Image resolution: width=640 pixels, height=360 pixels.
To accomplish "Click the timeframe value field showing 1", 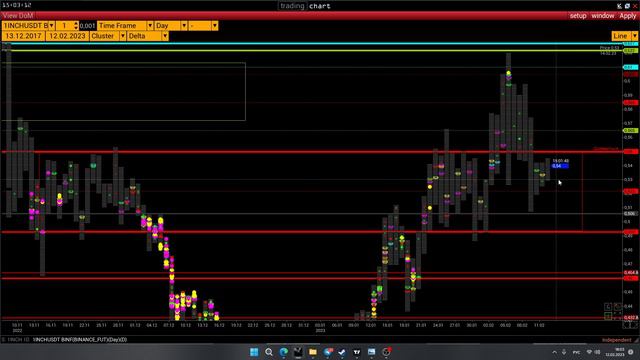I will click(64, 26).
